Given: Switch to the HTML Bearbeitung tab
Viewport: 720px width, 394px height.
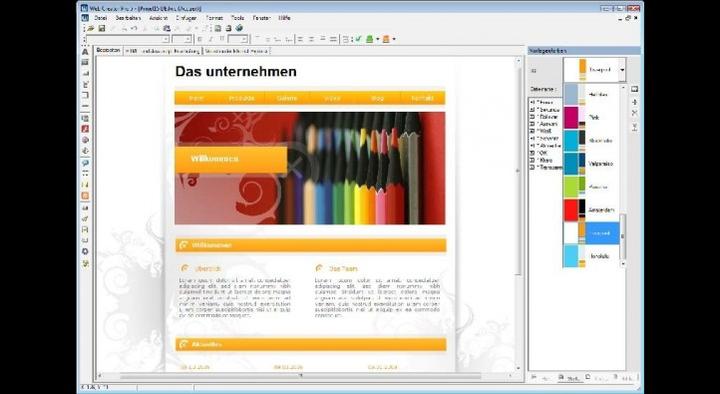Looking at the screenshot, I should (163, 51).
